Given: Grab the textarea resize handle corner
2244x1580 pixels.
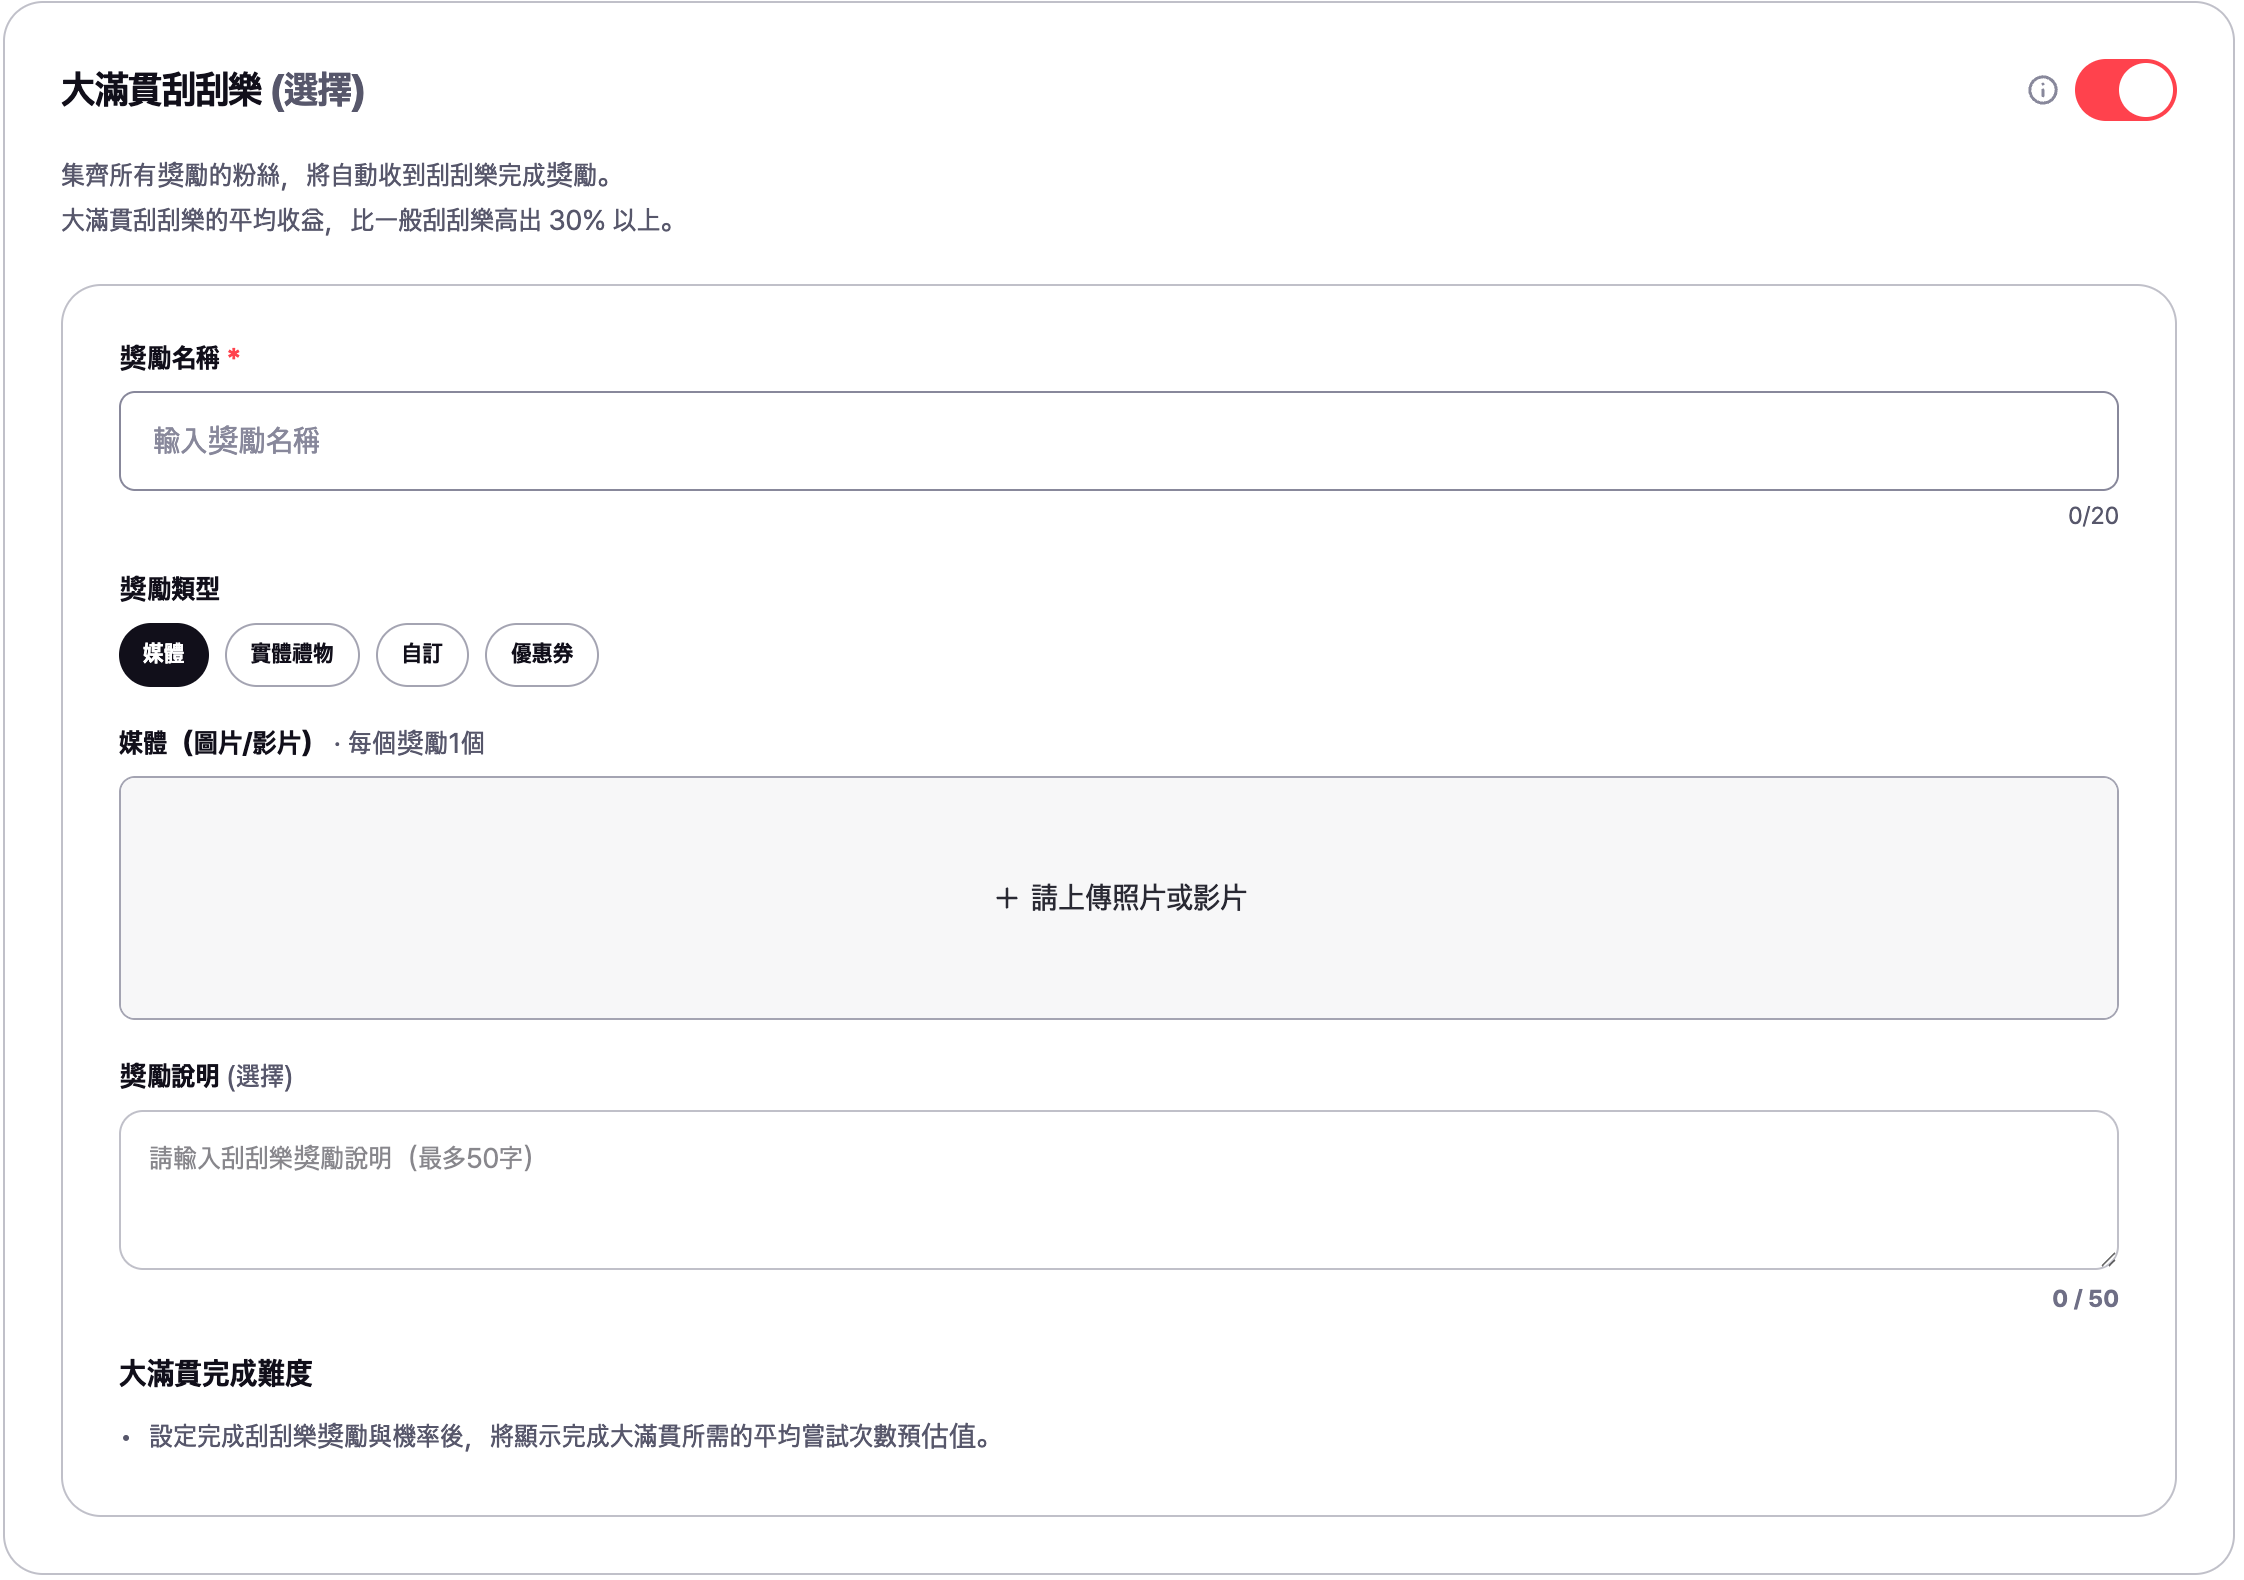Looking at the screenshot, I should click(x=2107, y=1259).
